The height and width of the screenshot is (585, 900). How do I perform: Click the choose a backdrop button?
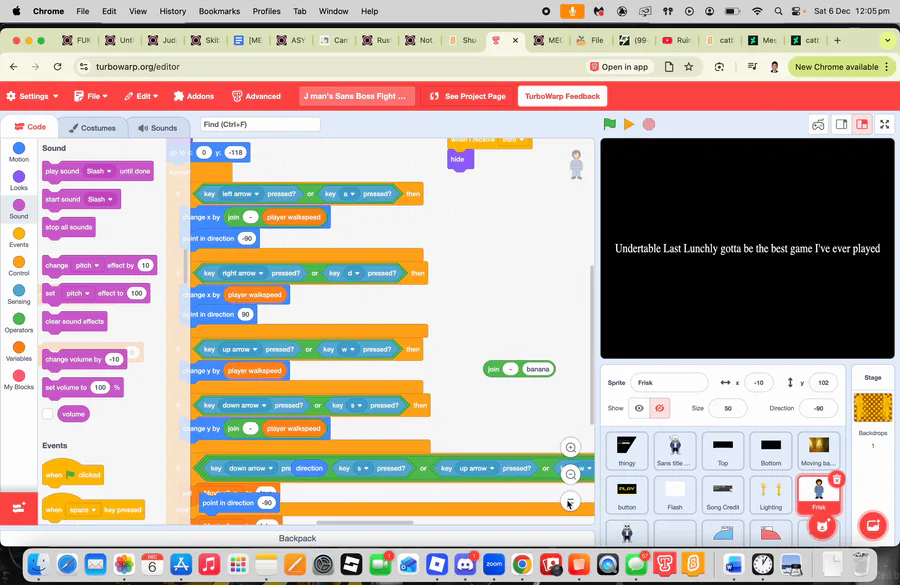pyautogui.click(x=872, y=525)
